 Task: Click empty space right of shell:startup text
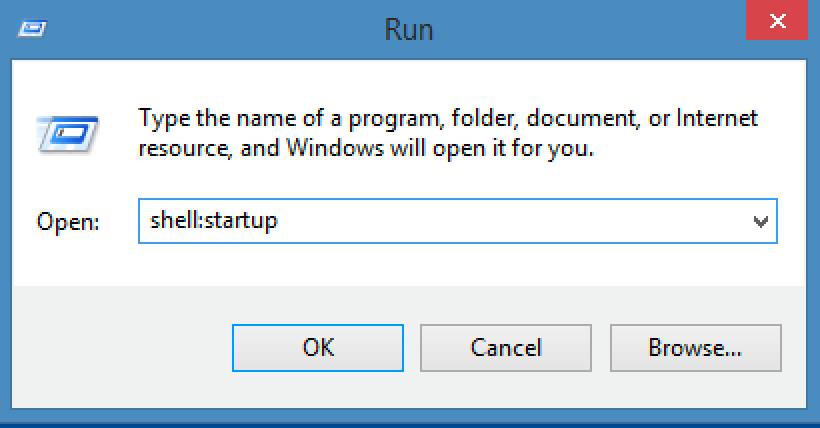click(500, 221)
